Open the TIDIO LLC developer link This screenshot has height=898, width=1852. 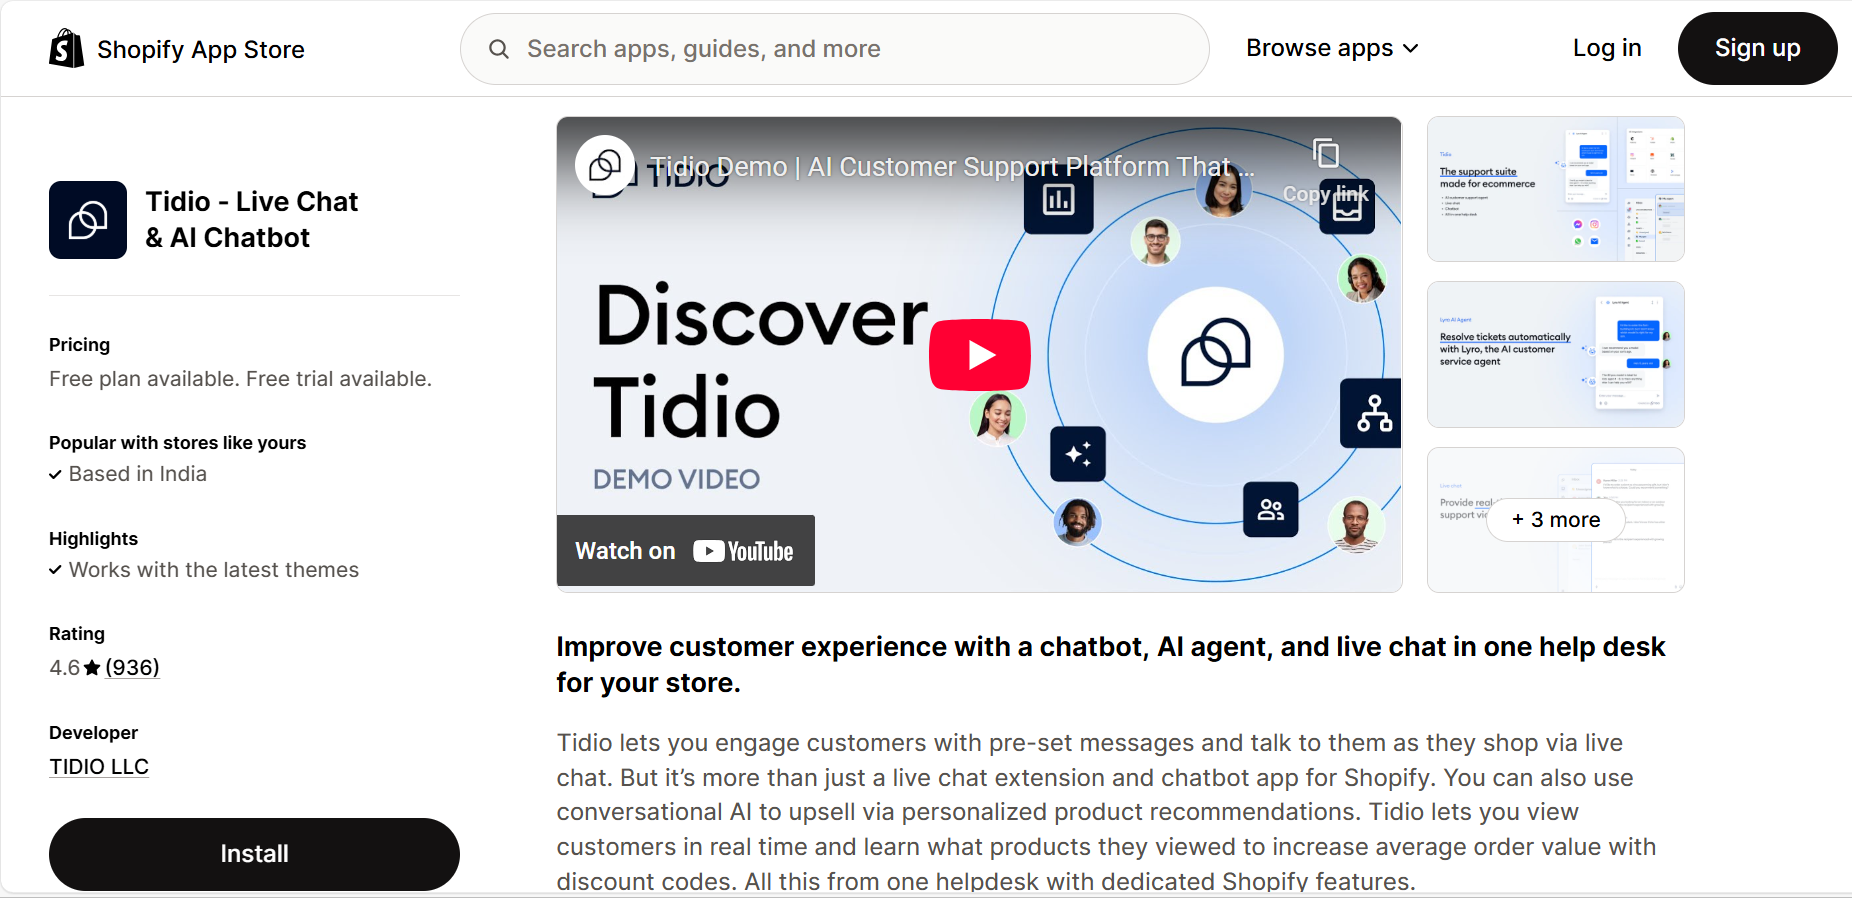[x=99, y=767]
